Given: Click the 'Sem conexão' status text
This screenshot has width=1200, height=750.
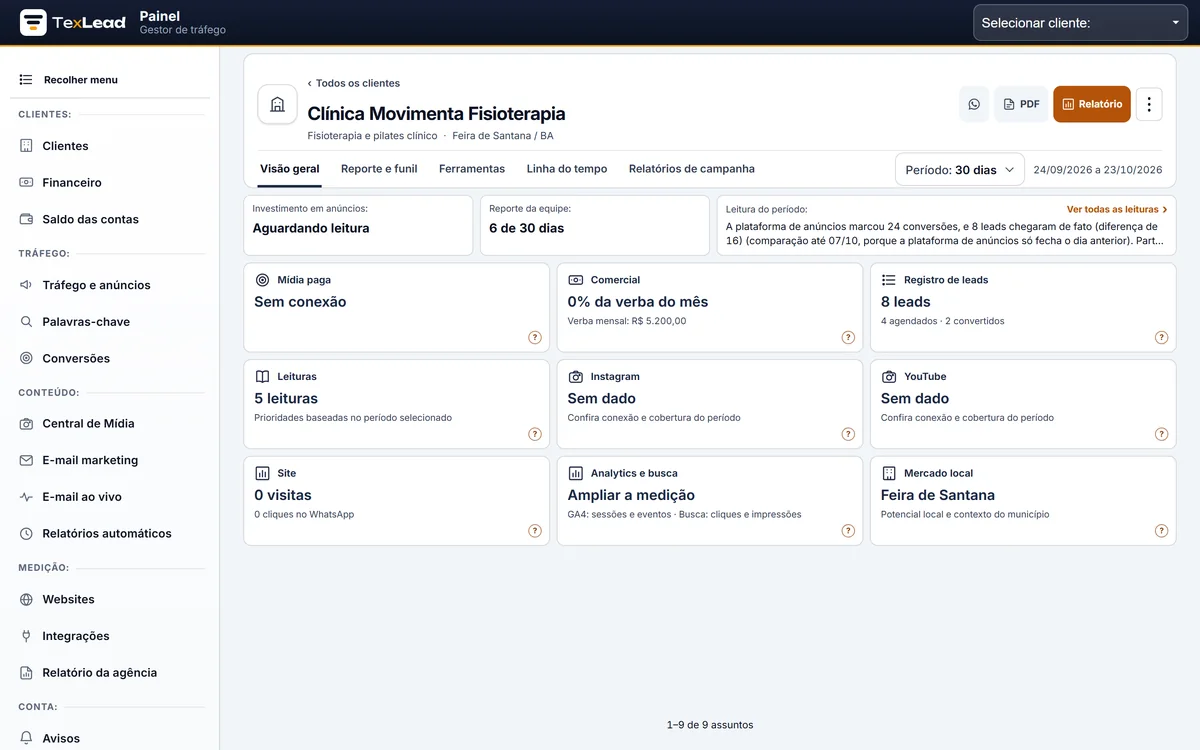Looking at the screenshot, I should pyautogui.click(x=300, y=302).
